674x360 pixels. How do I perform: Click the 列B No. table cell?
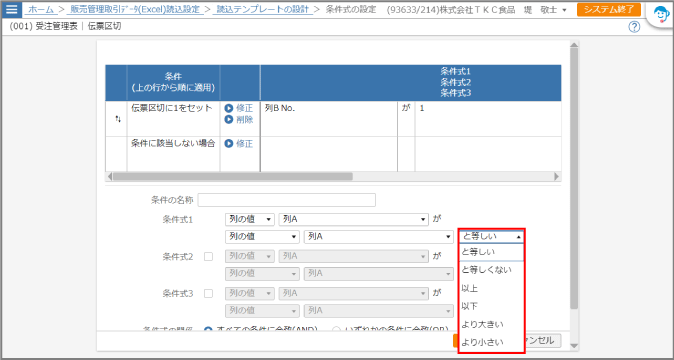click(x=329, y=119)
